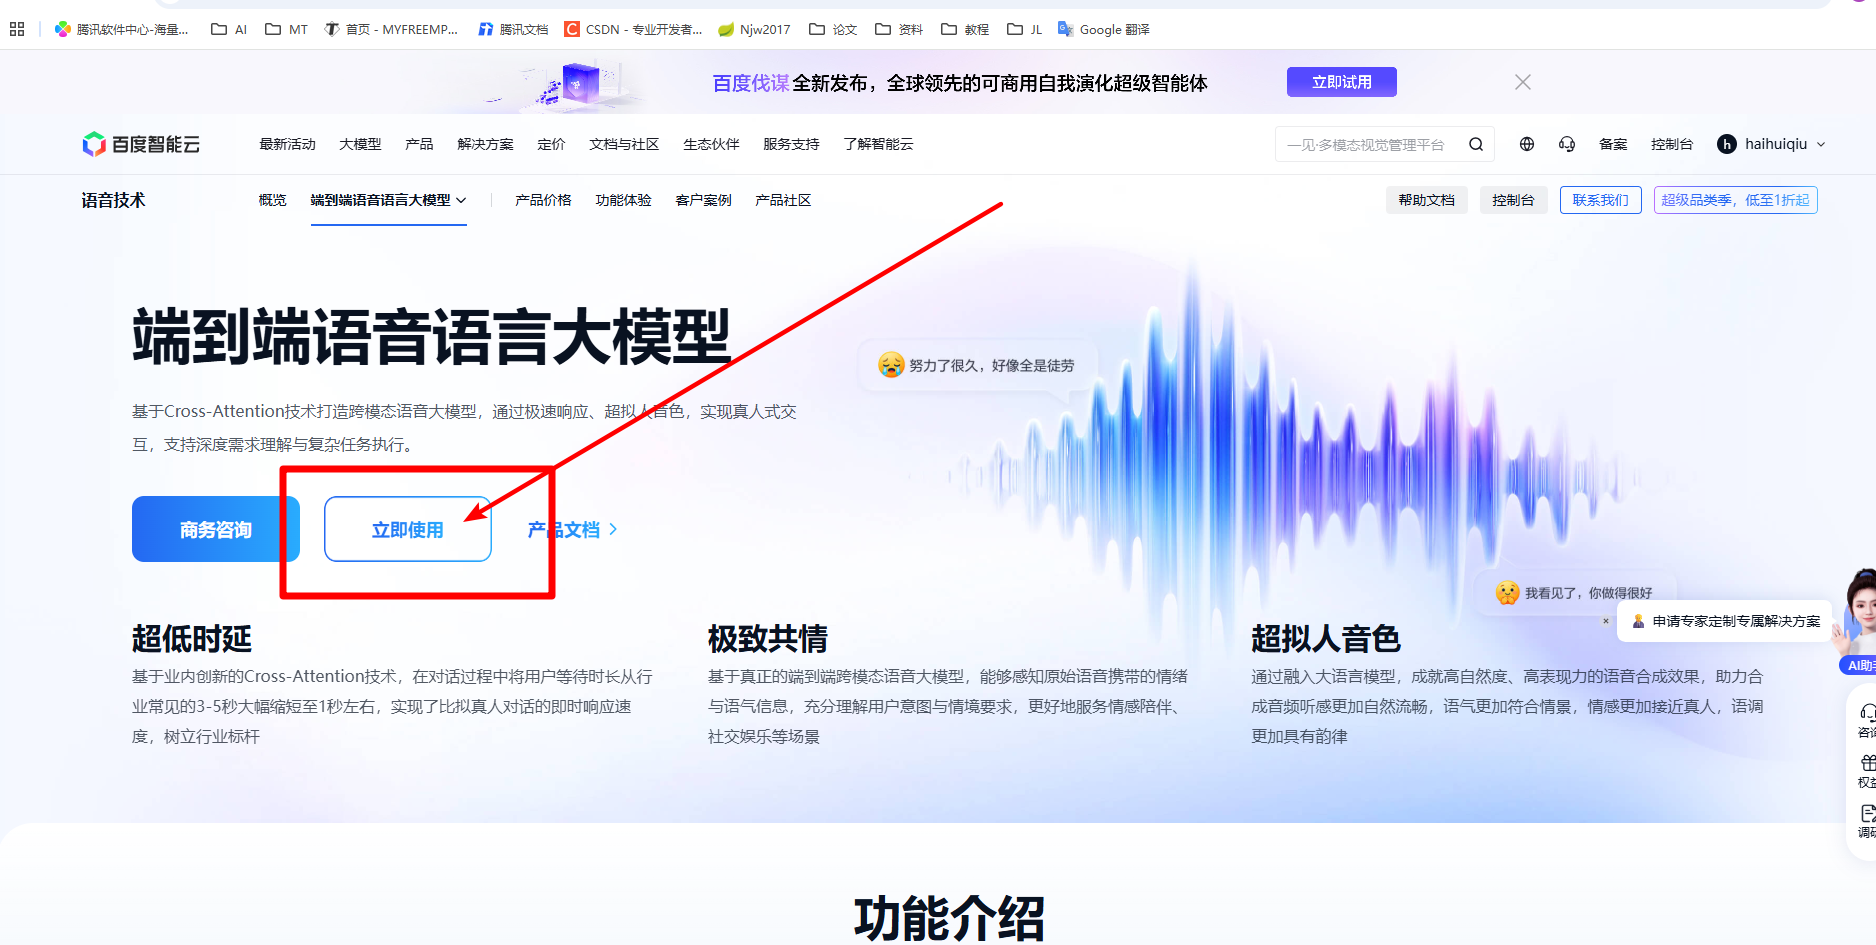The width and height of the screenshot is (1876, 945).
Task: Click the 语音技术 section title
Action: point(113,200)
